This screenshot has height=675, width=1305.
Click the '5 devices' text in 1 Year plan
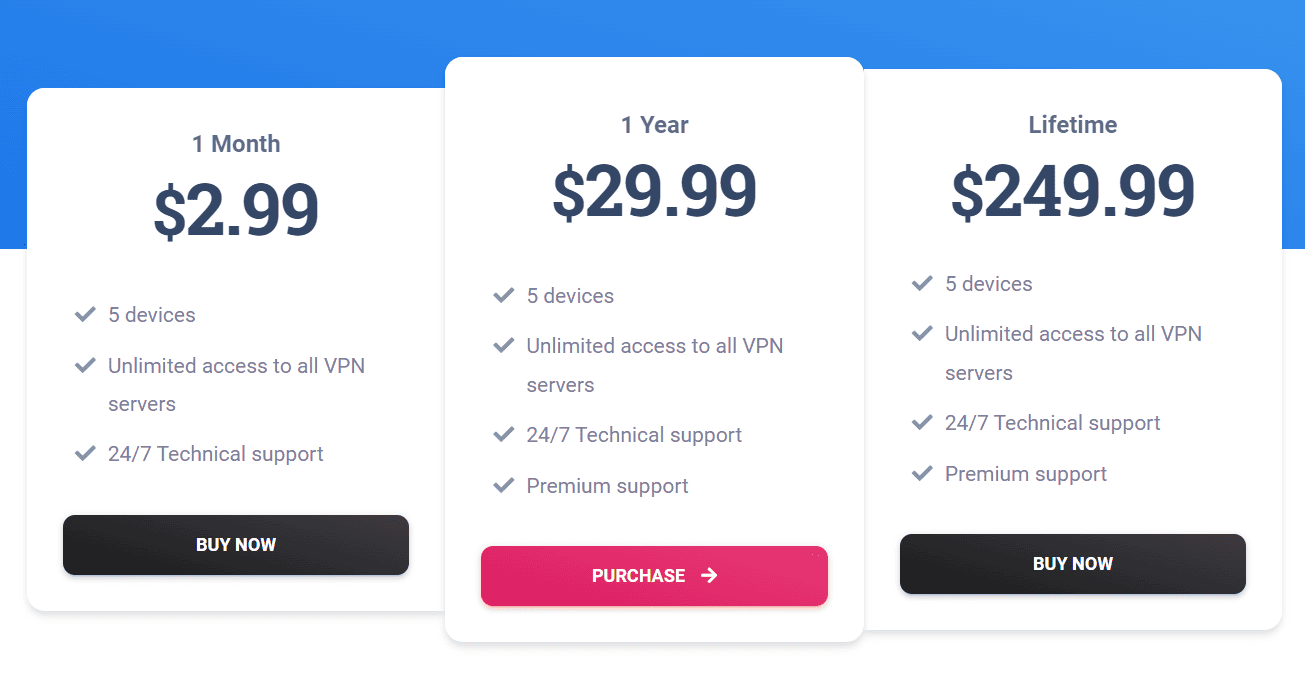[569, 295]
